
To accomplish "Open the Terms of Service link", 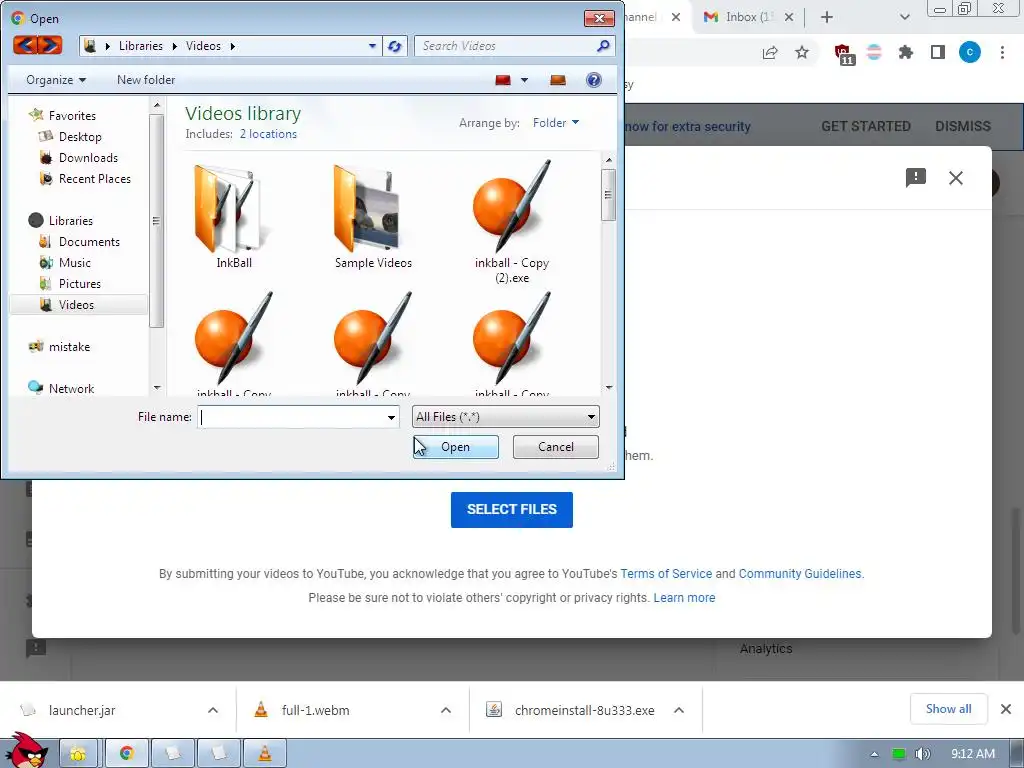I will [666, 573].
